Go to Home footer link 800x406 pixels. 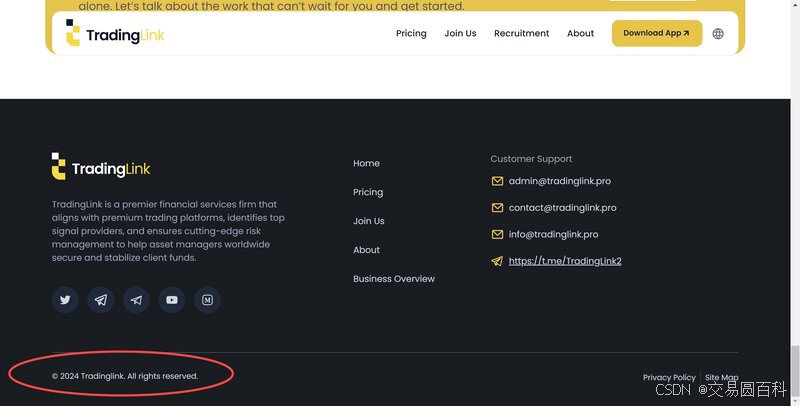point(366,163)
